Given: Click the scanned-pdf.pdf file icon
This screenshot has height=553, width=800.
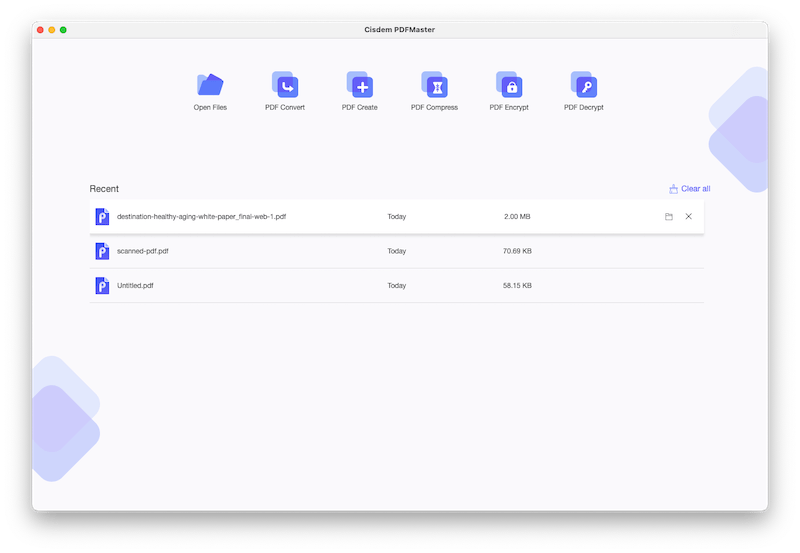Looking at the screenshot, I should tap(102, 251).
